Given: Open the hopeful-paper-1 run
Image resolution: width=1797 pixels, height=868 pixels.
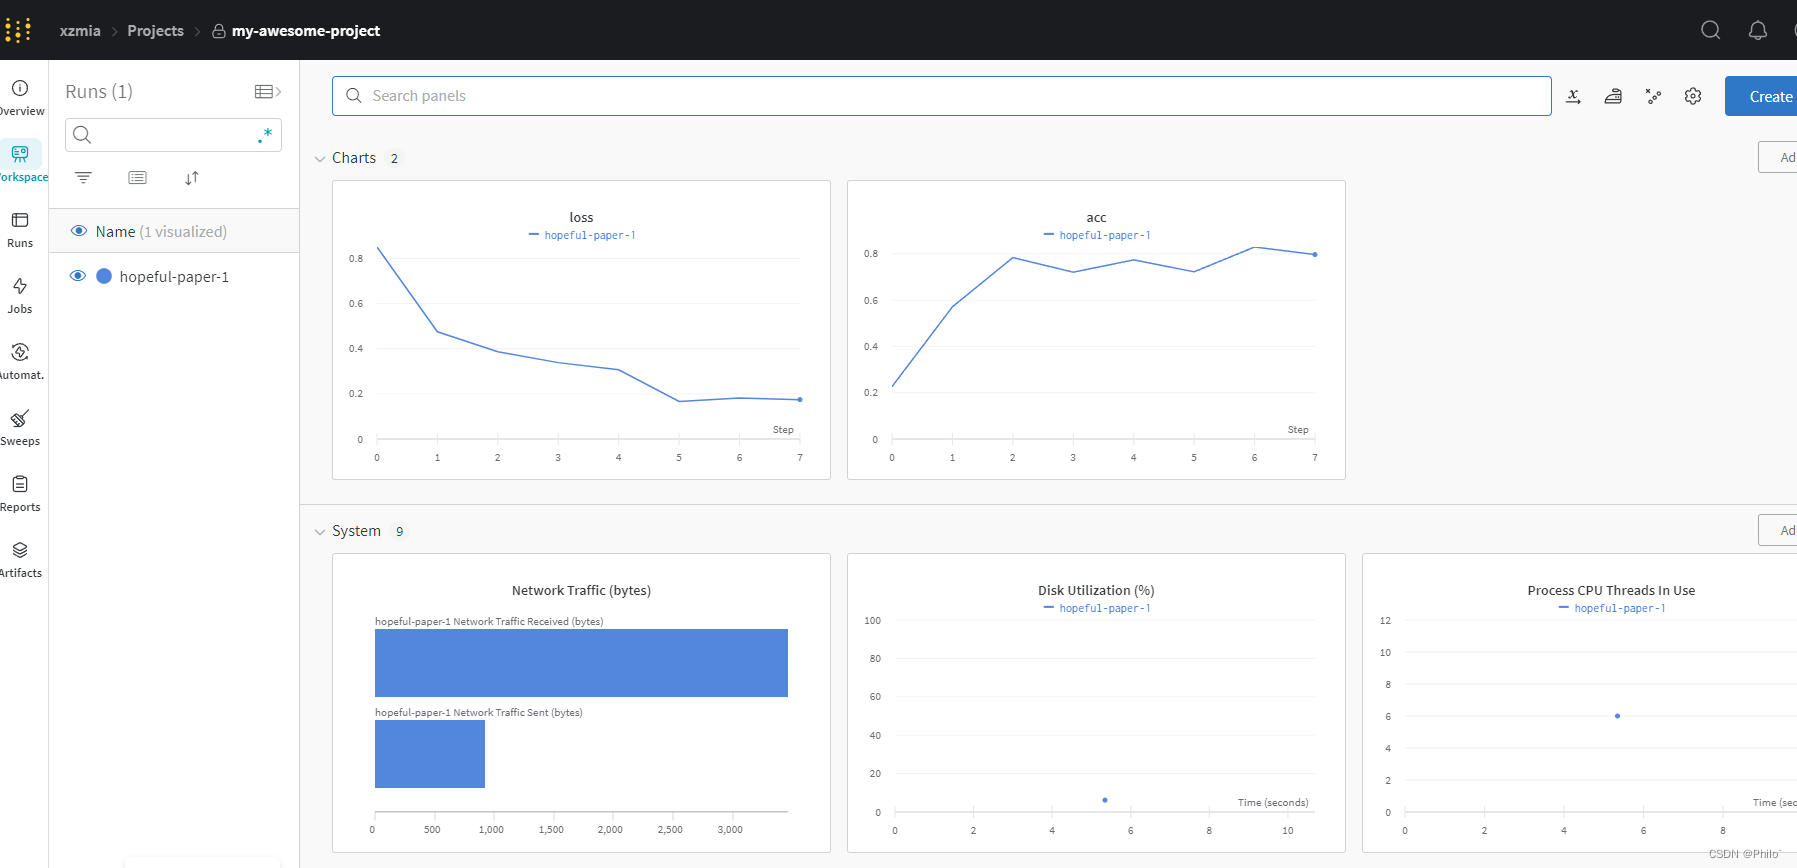Looking at the screenshot, I should (174, 277).
